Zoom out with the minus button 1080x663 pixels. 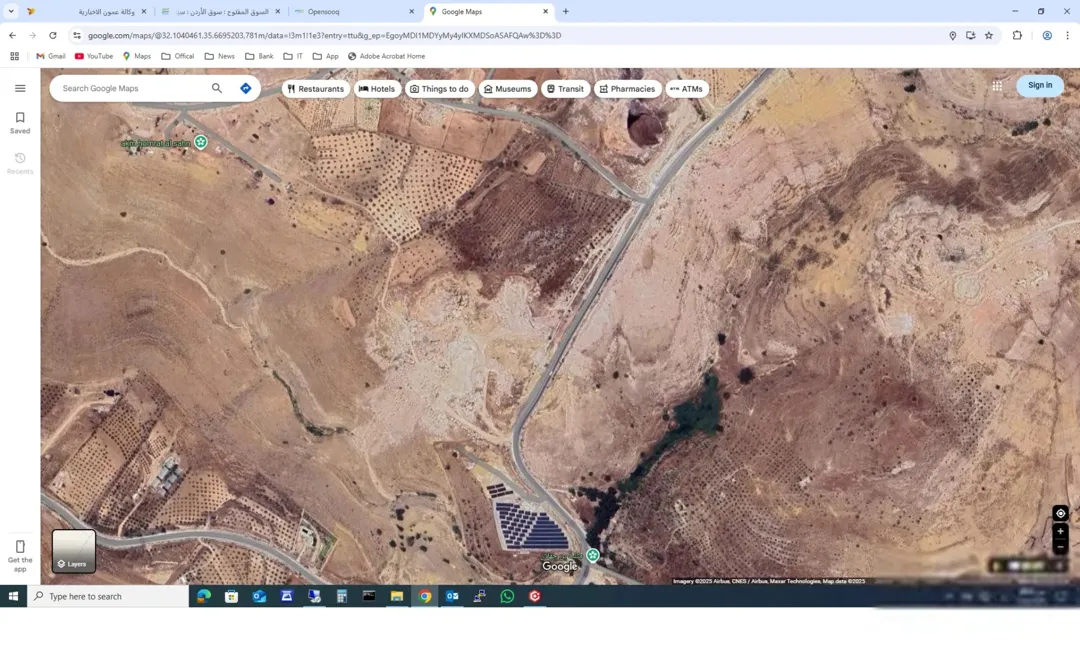click(x=1060, y=547)
